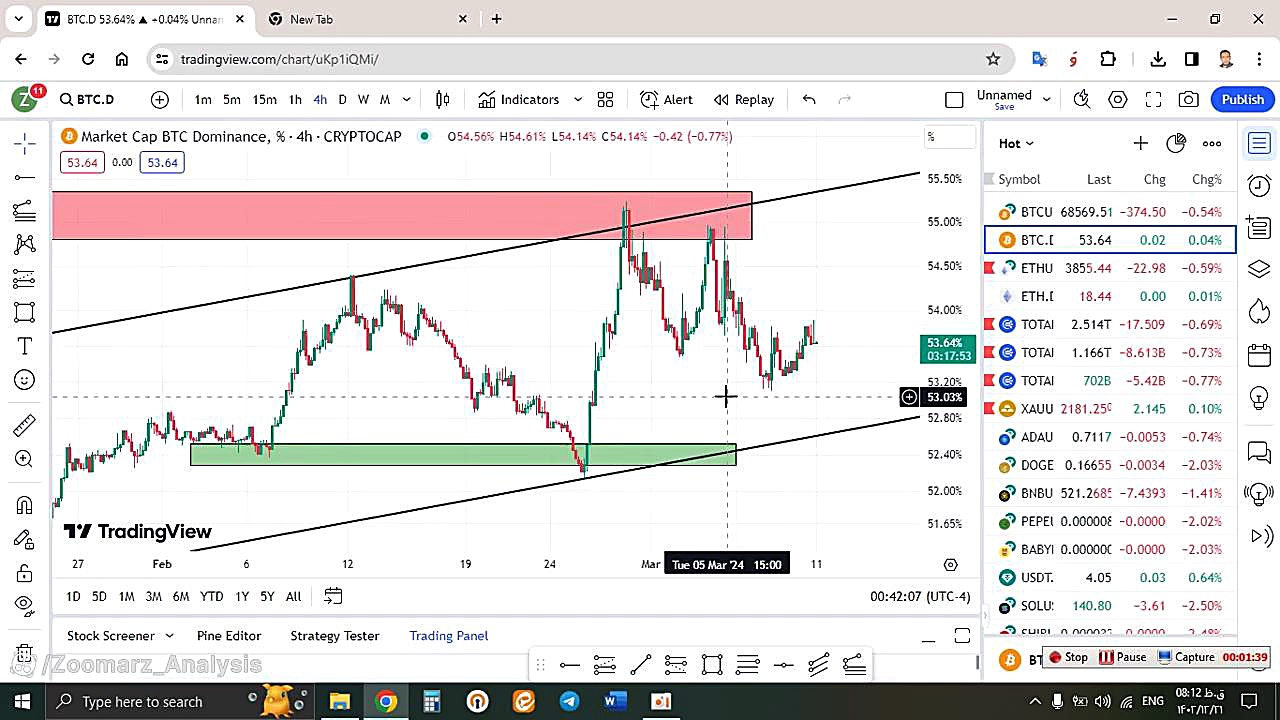Open the hotlists flame sidebar icon
Viewport: 1280px width, 720px height.
1259,311
